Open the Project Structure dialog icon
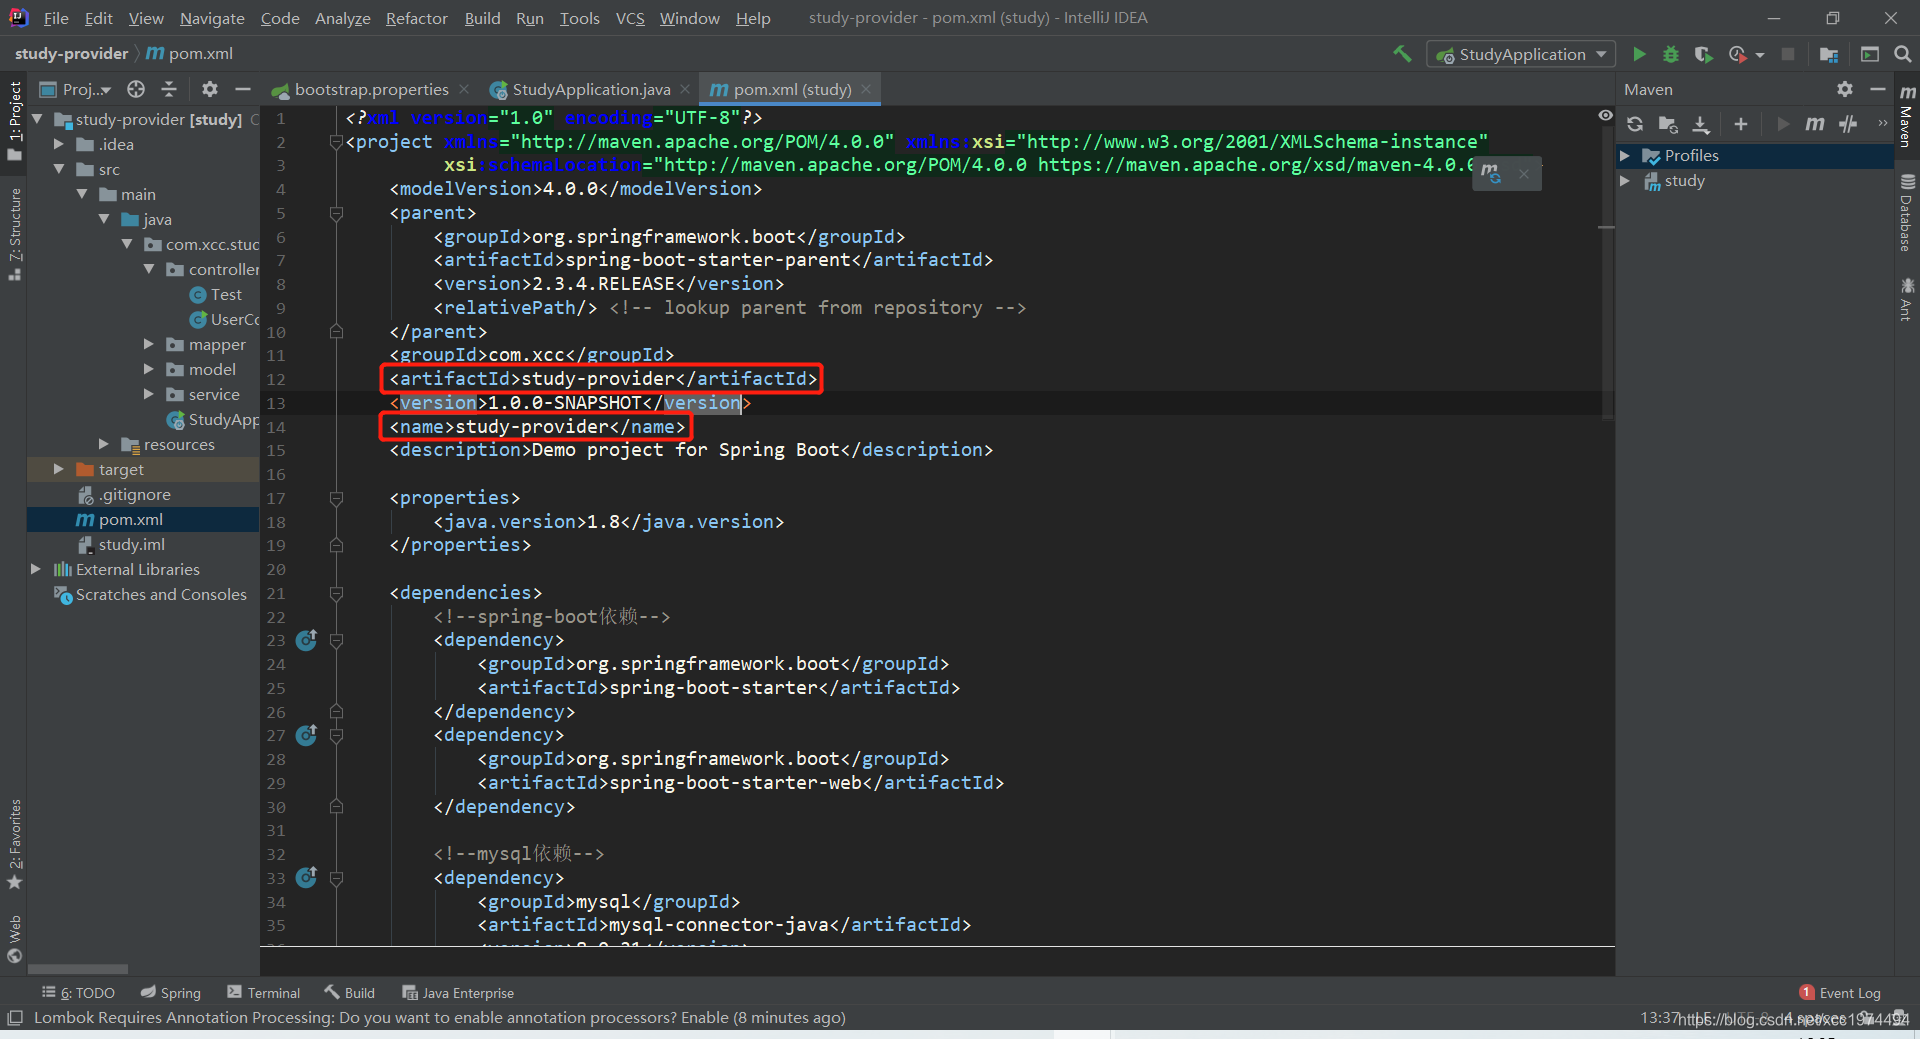This screenshot has width=1920, height=1039. (x=1829, y=54)
